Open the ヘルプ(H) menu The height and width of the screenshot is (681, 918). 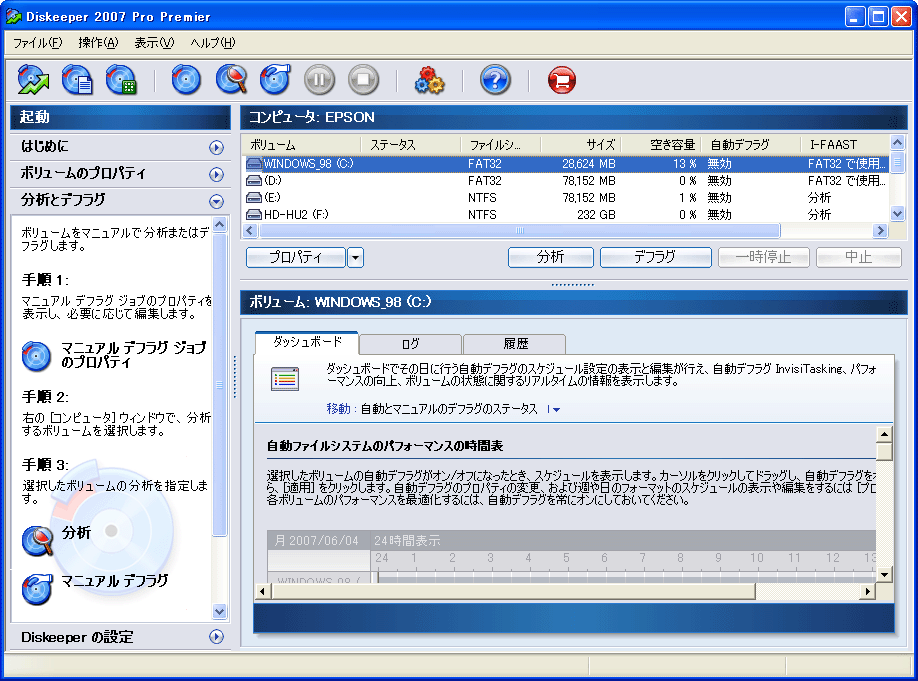[x=213, y=43]
